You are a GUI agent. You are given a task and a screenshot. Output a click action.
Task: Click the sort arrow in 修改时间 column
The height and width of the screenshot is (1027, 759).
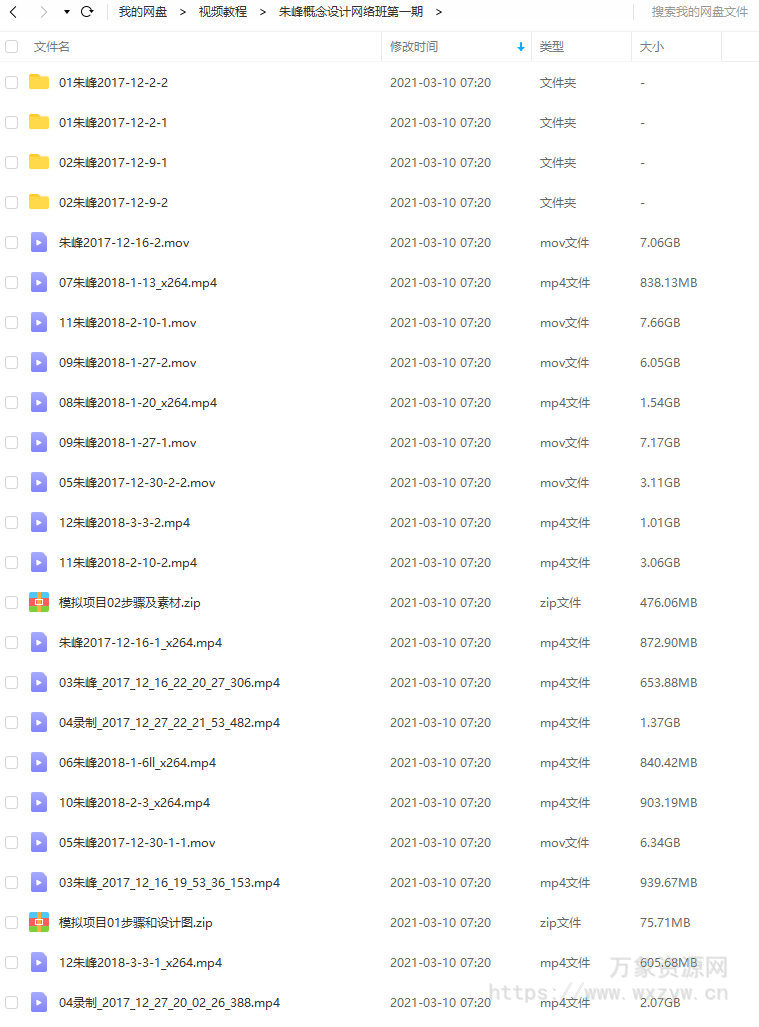coord(521,47)
